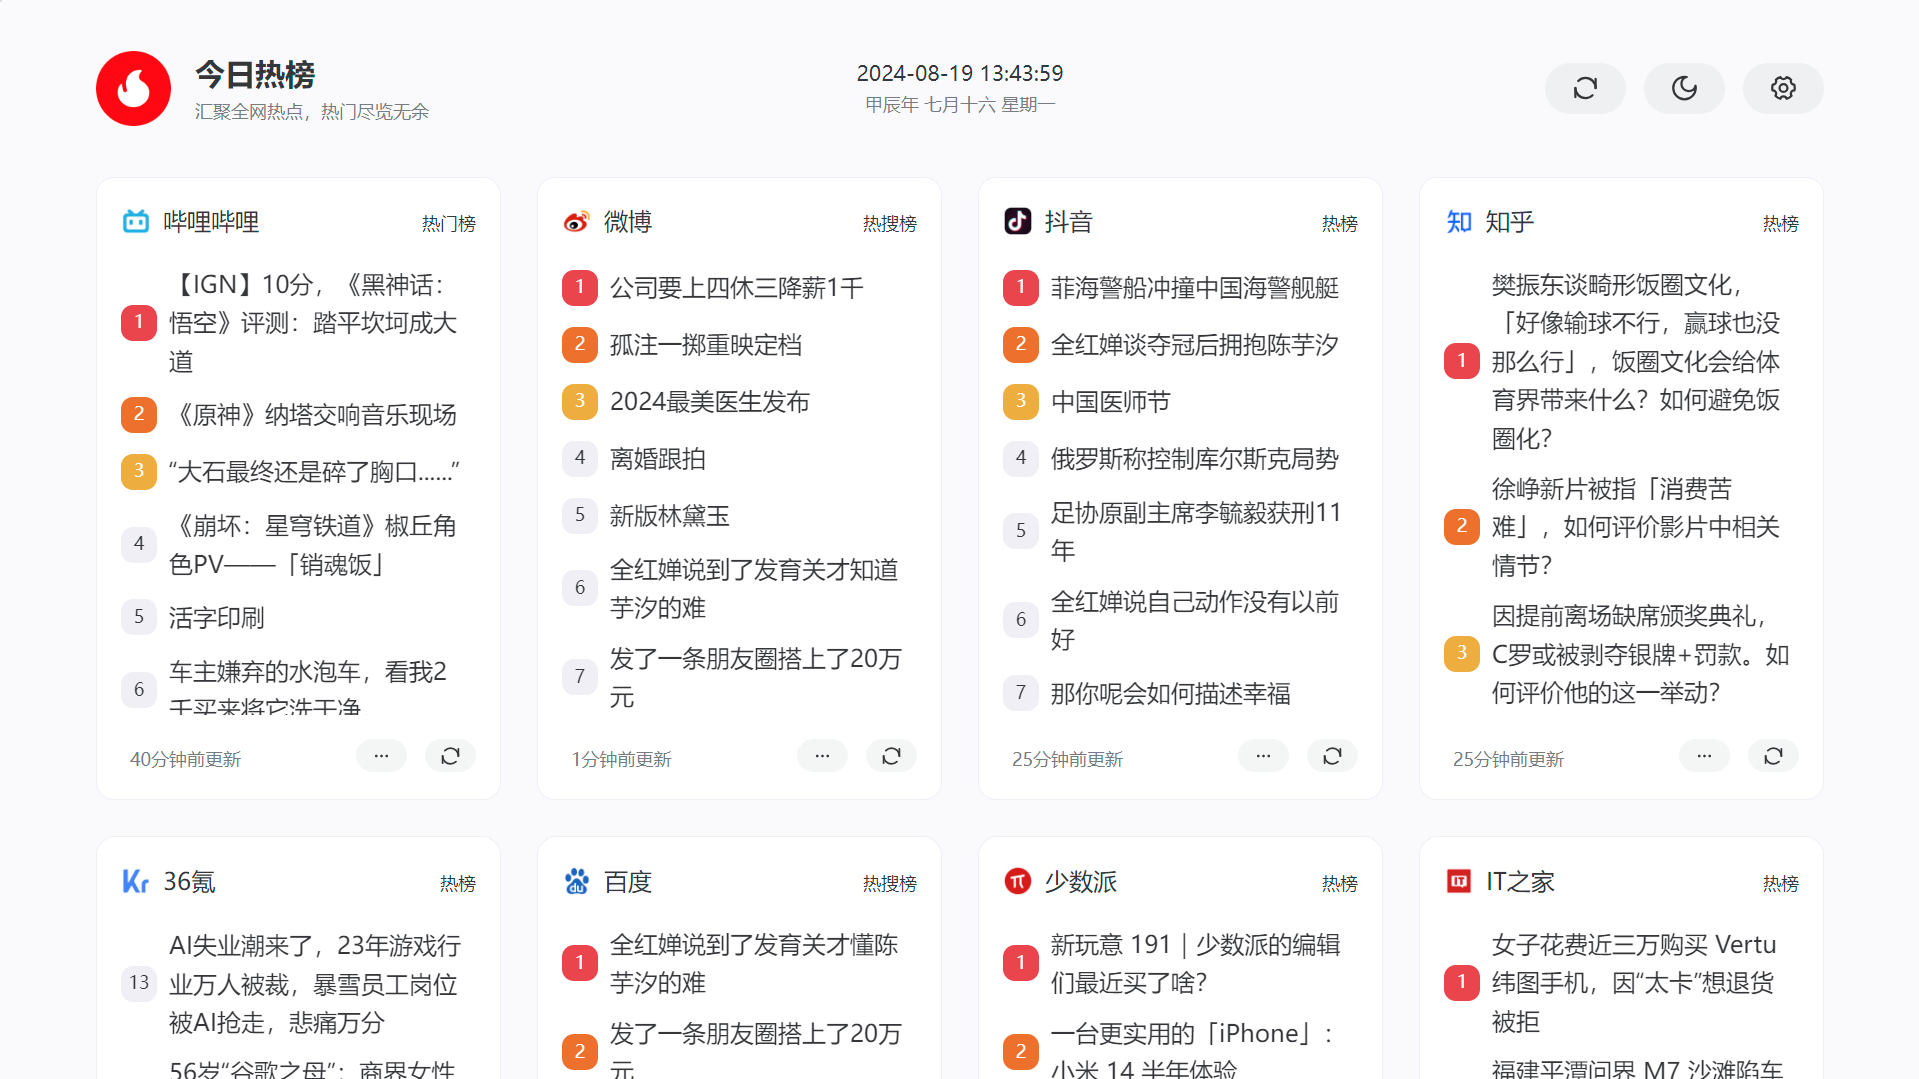The height and width of the screenshot is (1079, 1919).
Task: Open 女子花费近三万购买 Vertu entry
Action: pos(1634,983)
